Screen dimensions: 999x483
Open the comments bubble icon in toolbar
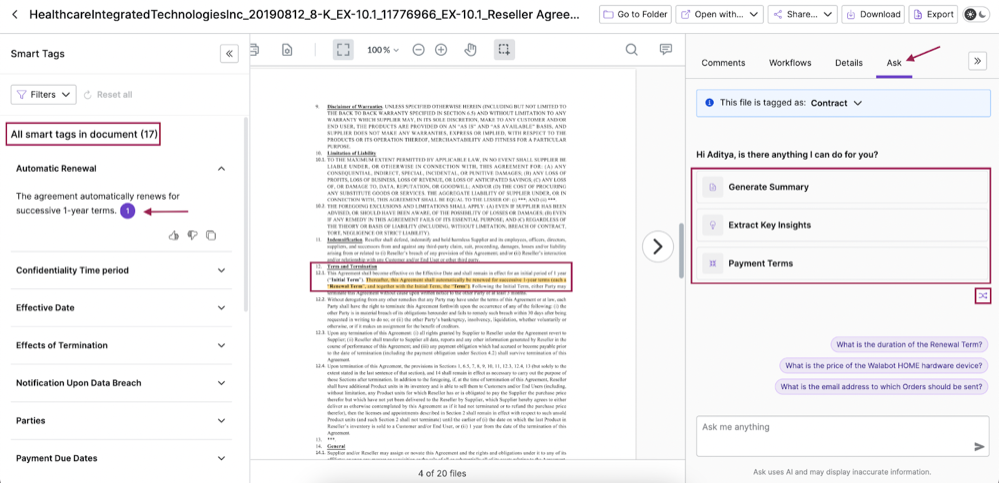(x=665, y=50)
